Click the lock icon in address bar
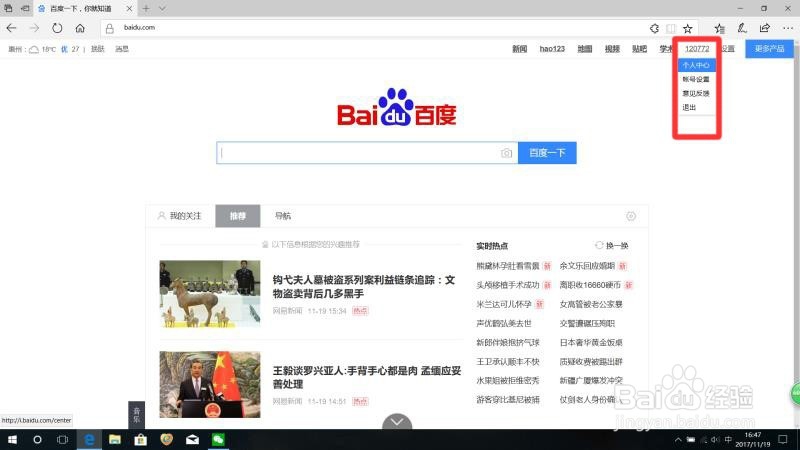 click(x=110, y=29)
